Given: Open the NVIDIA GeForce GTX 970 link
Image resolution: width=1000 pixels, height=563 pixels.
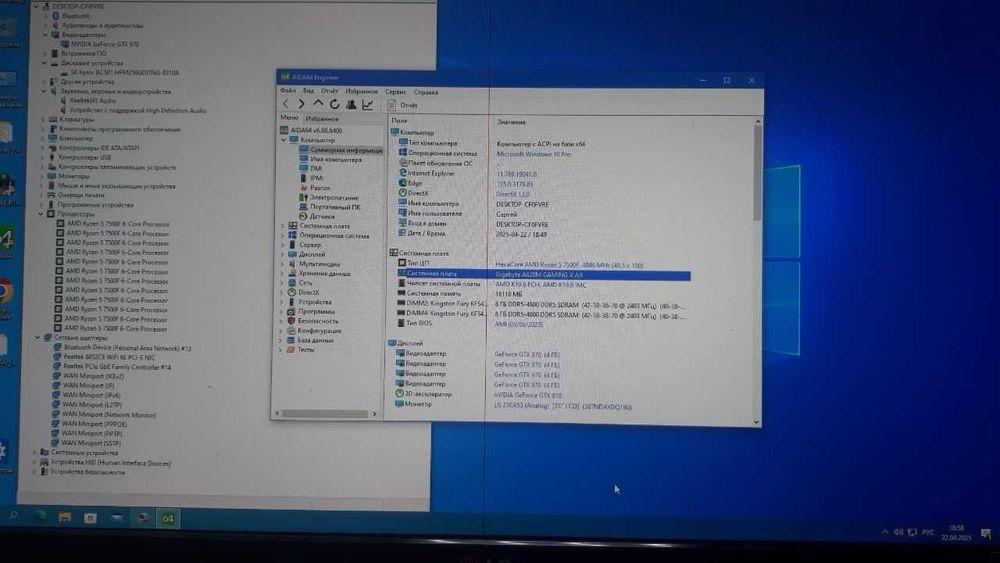Looking at the screenshot, I should point(527,395).
